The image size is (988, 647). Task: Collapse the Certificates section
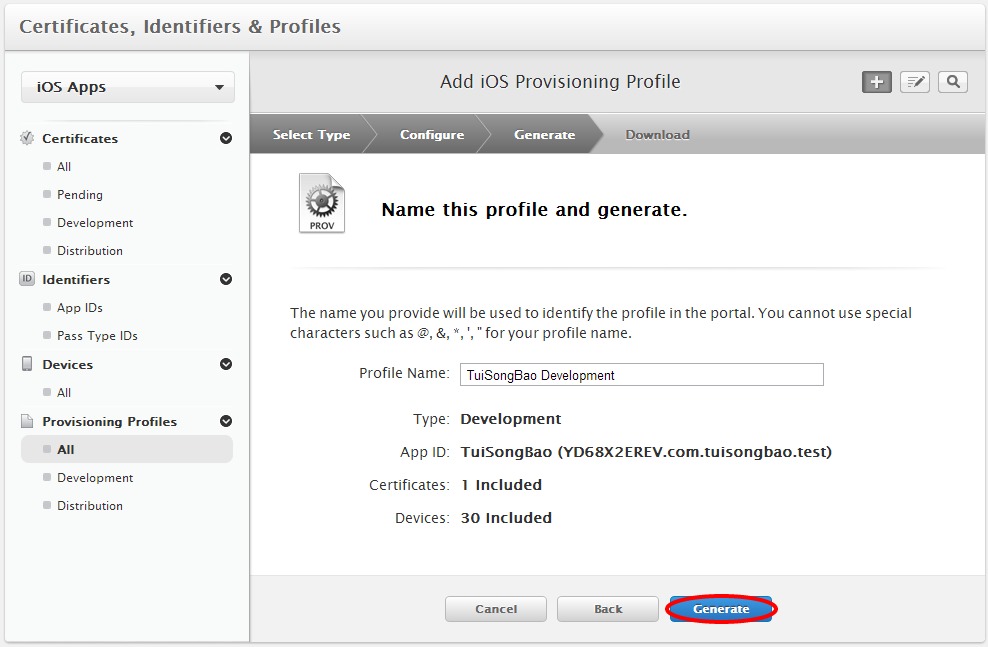[226, 138]
